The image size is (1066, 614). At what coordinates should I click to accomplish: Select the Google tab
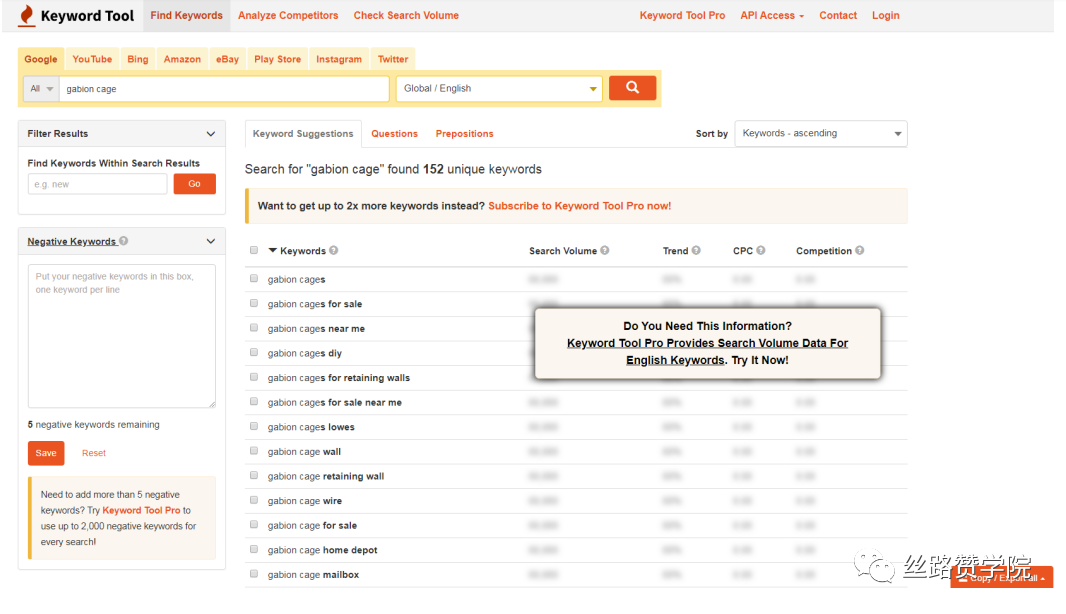[41, 59]
